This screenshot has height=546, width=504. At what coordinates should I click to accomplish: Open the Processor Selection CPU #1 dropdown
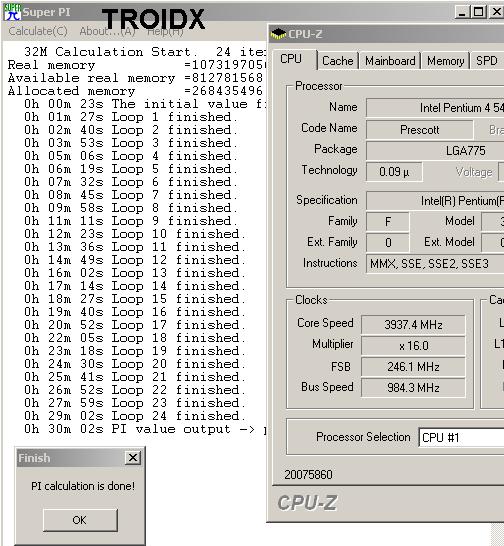[461, 437]
